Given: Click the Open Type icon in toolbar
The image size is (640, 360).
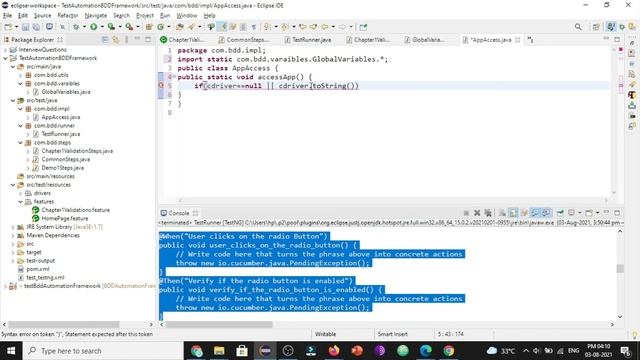Looking at the screenshot, I should [180, 27].
